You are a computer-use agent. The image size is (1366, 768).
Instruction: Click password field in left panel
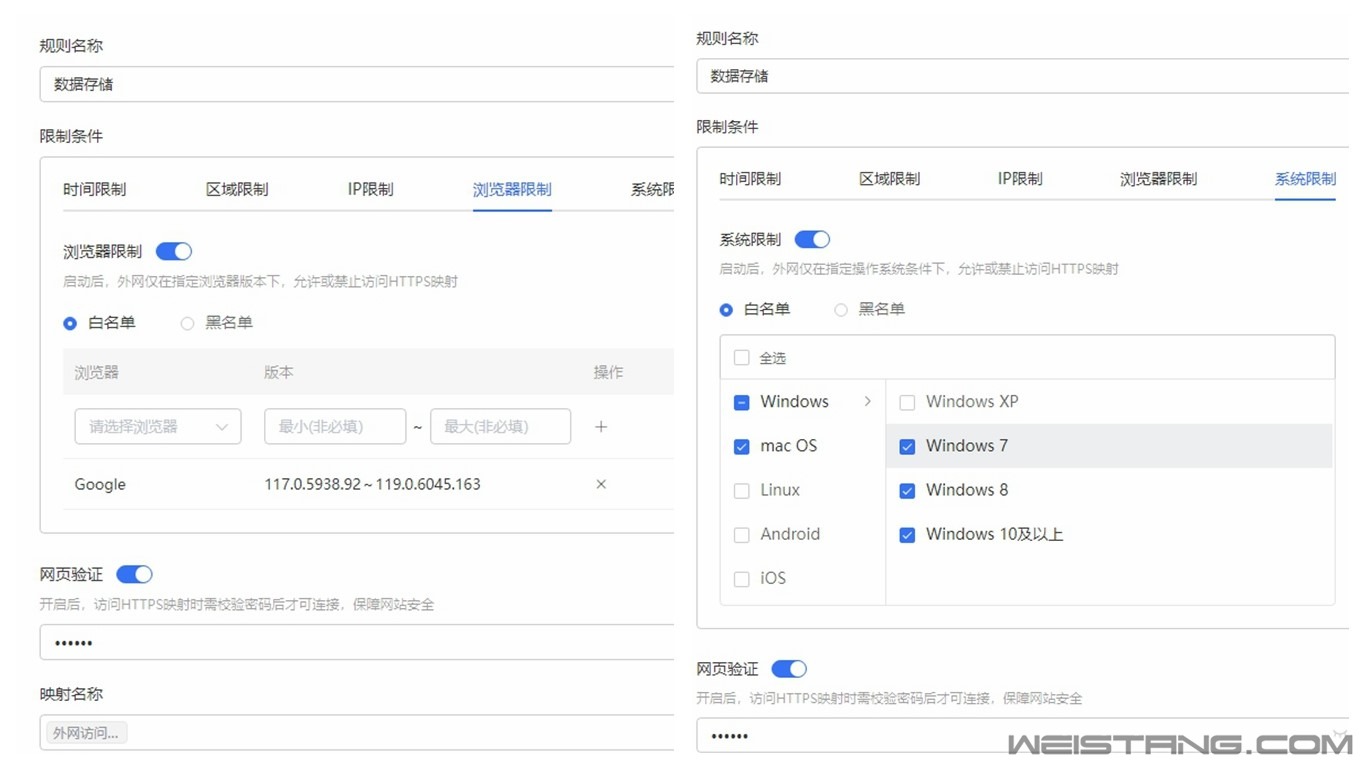coord(357,642)
